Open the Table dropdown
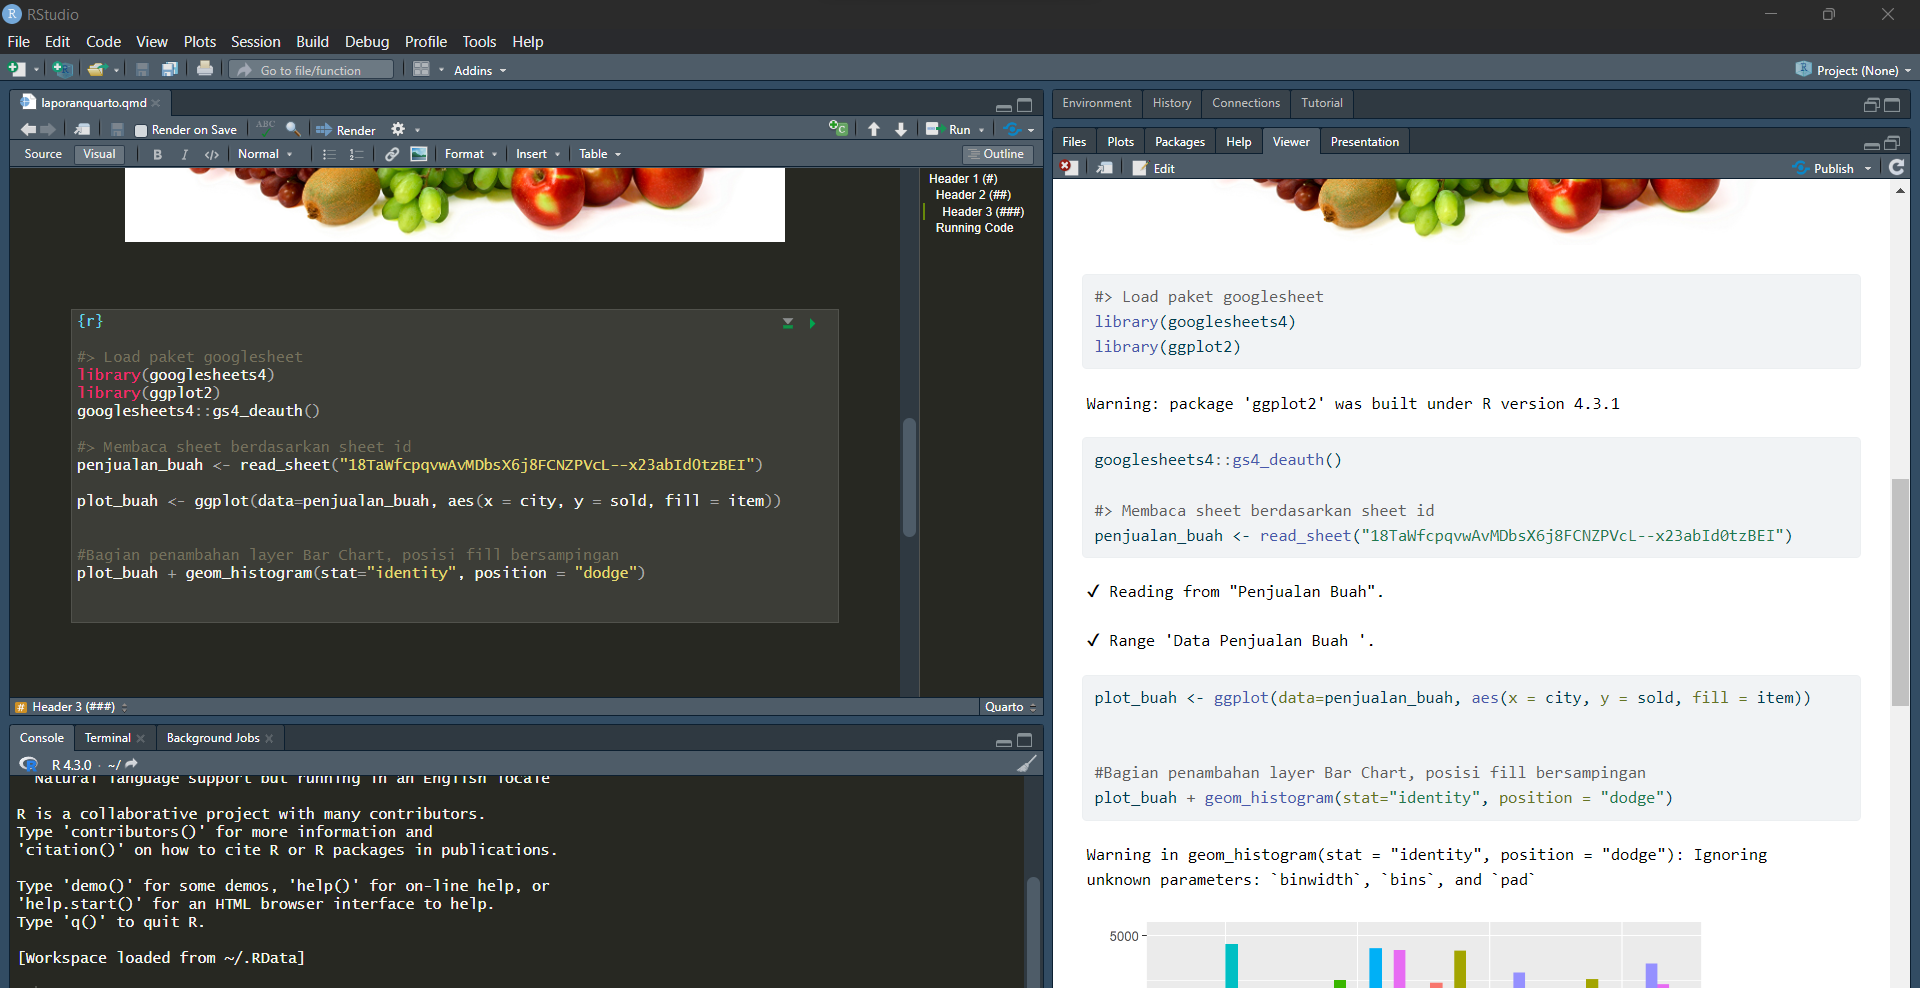This screenshot has width=1920, height=988. (x=600, y=154)
